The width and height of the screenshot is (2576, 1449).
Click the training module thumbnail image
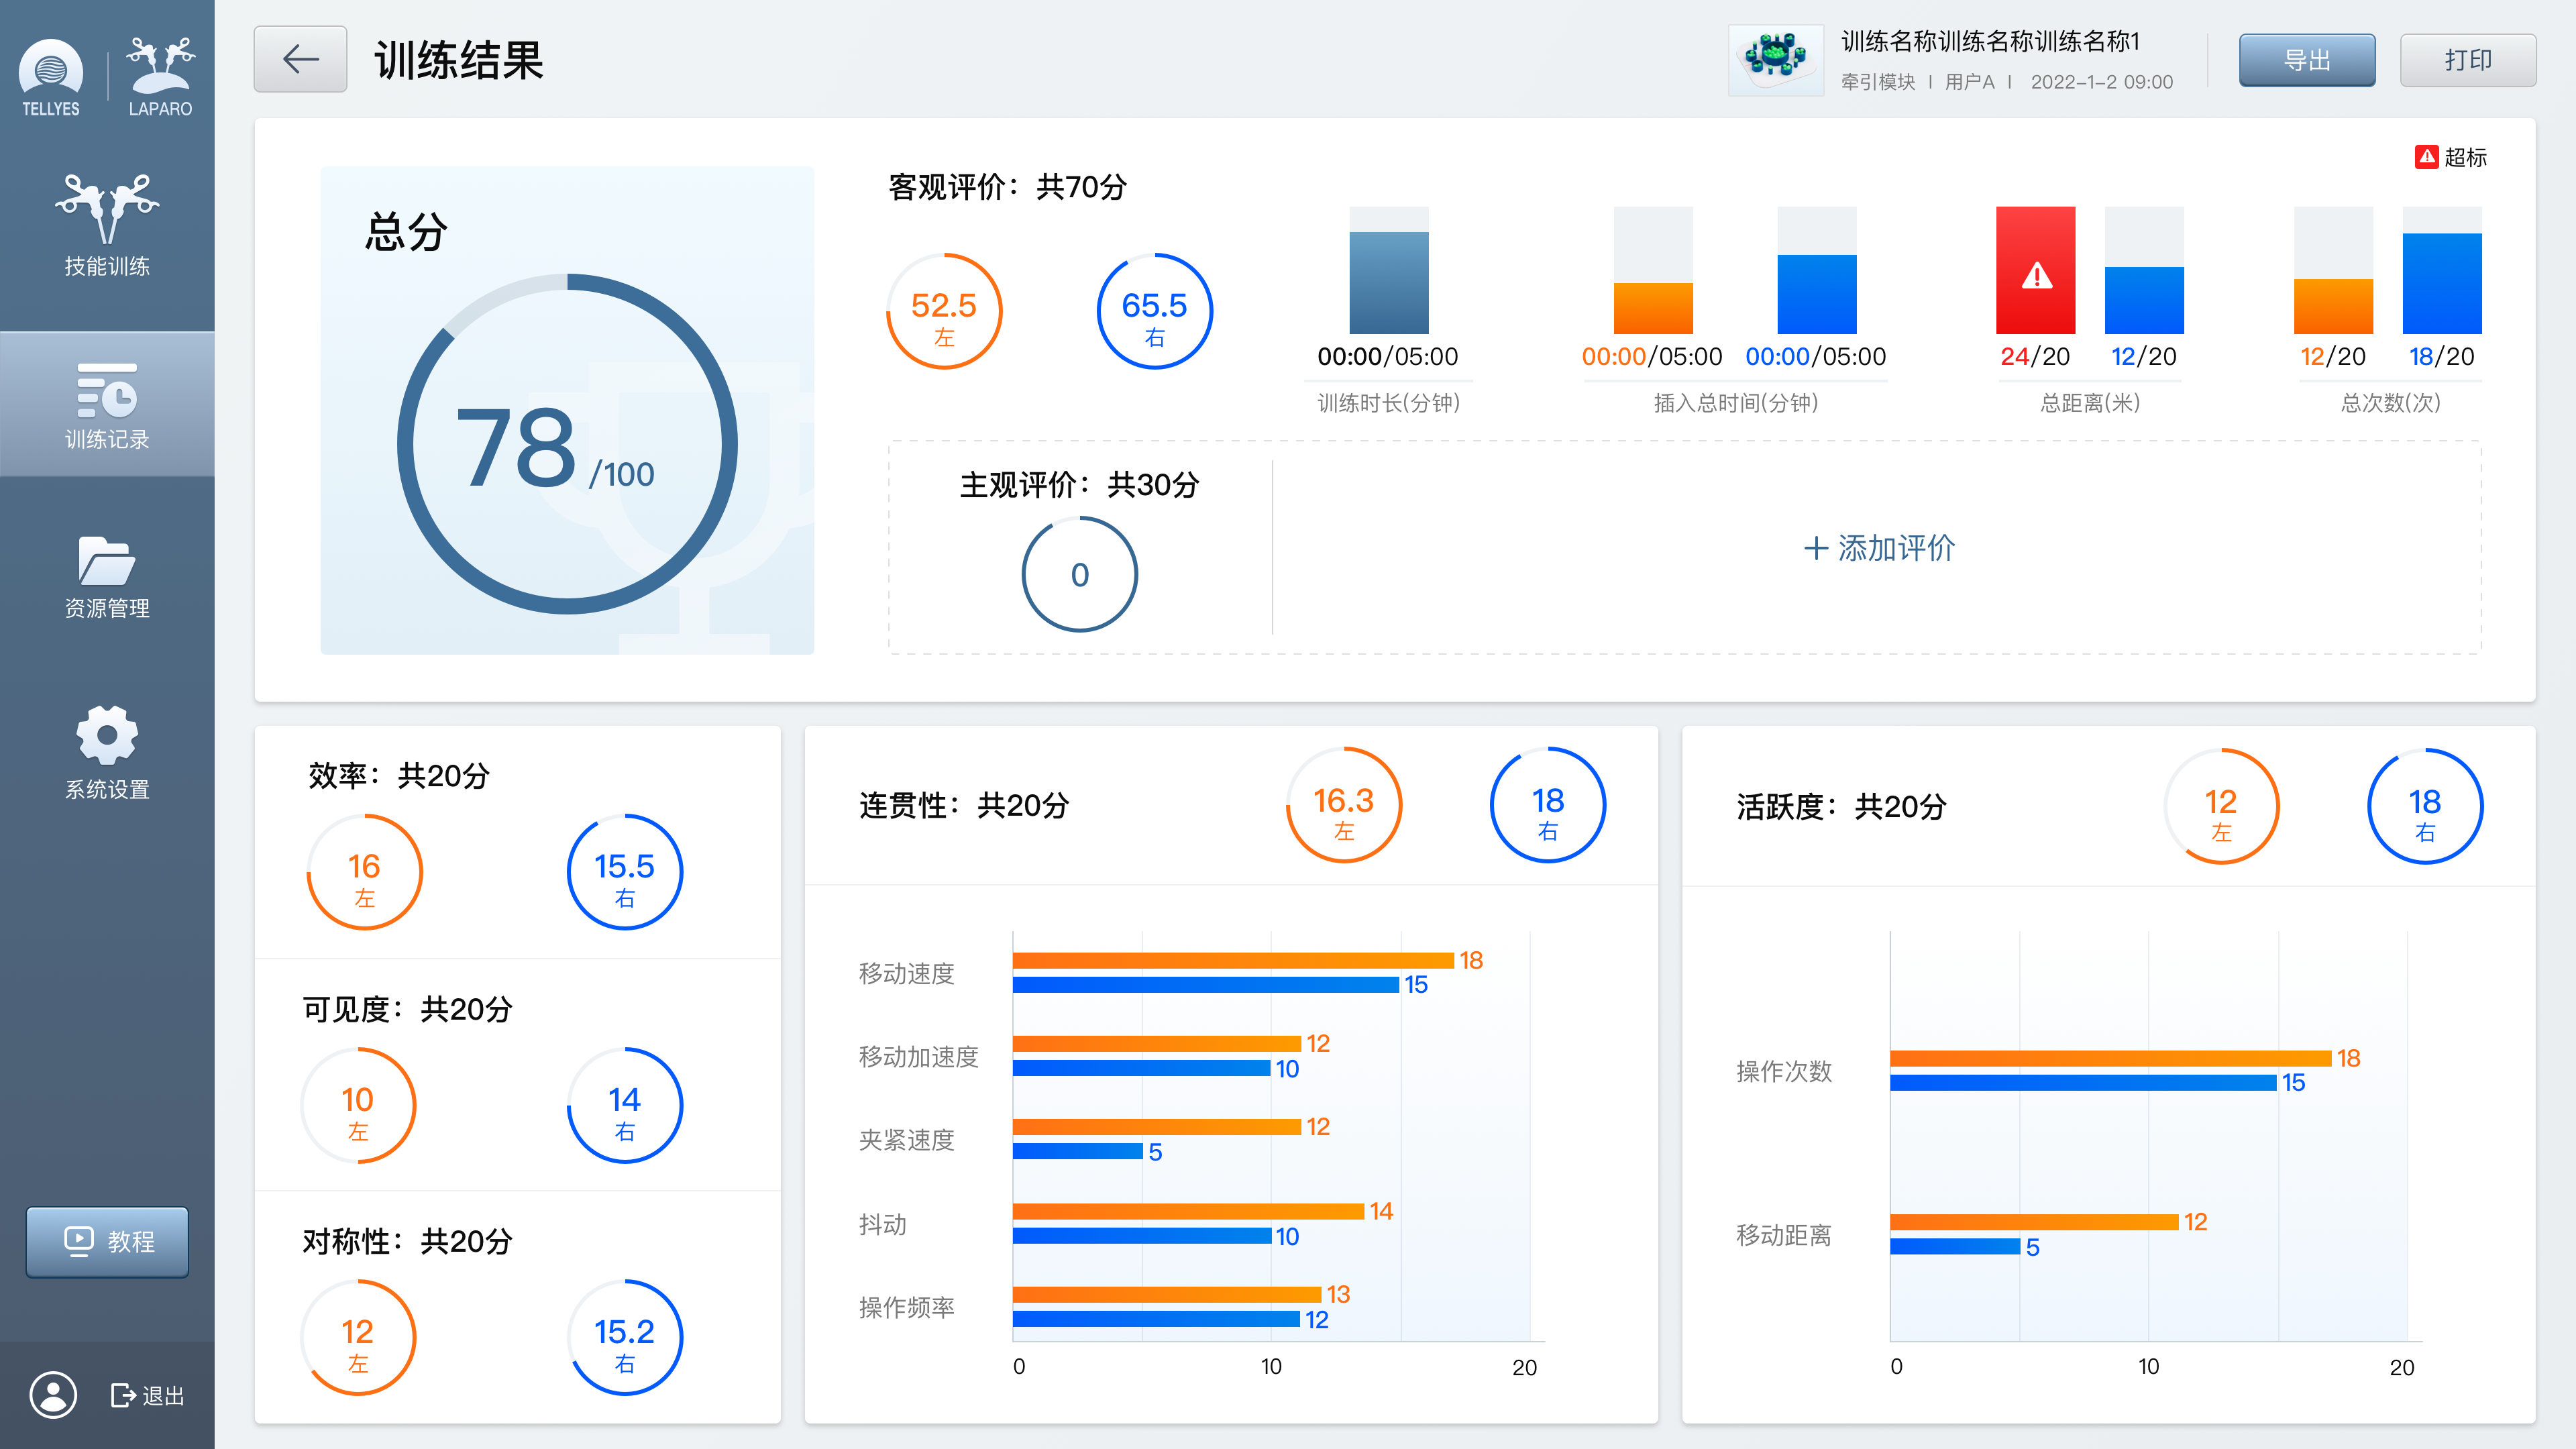(1776, 60)
